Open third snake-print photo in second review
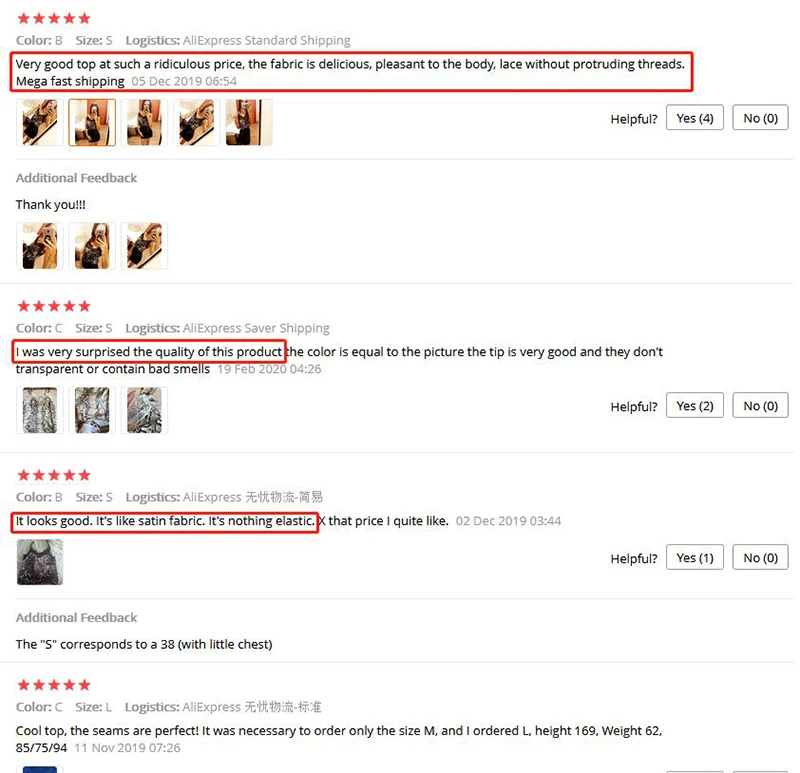 144,410
